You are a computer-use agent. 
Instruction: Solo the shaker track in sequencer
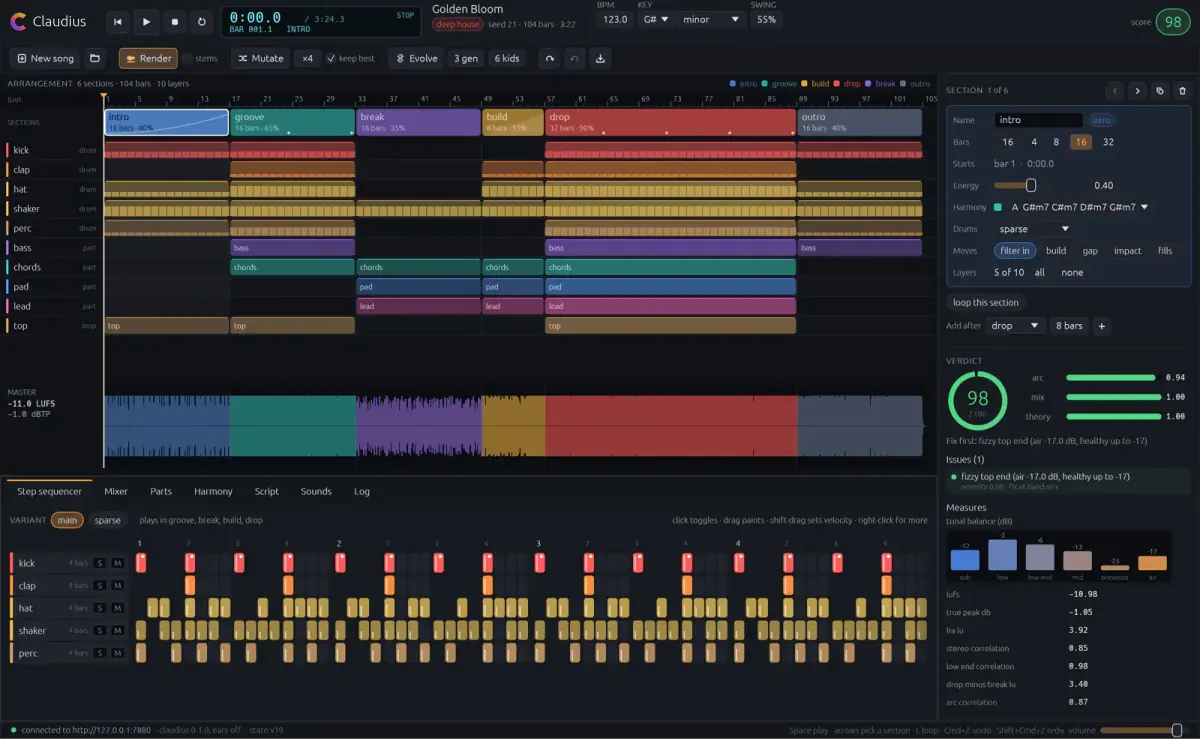point(100,630)
